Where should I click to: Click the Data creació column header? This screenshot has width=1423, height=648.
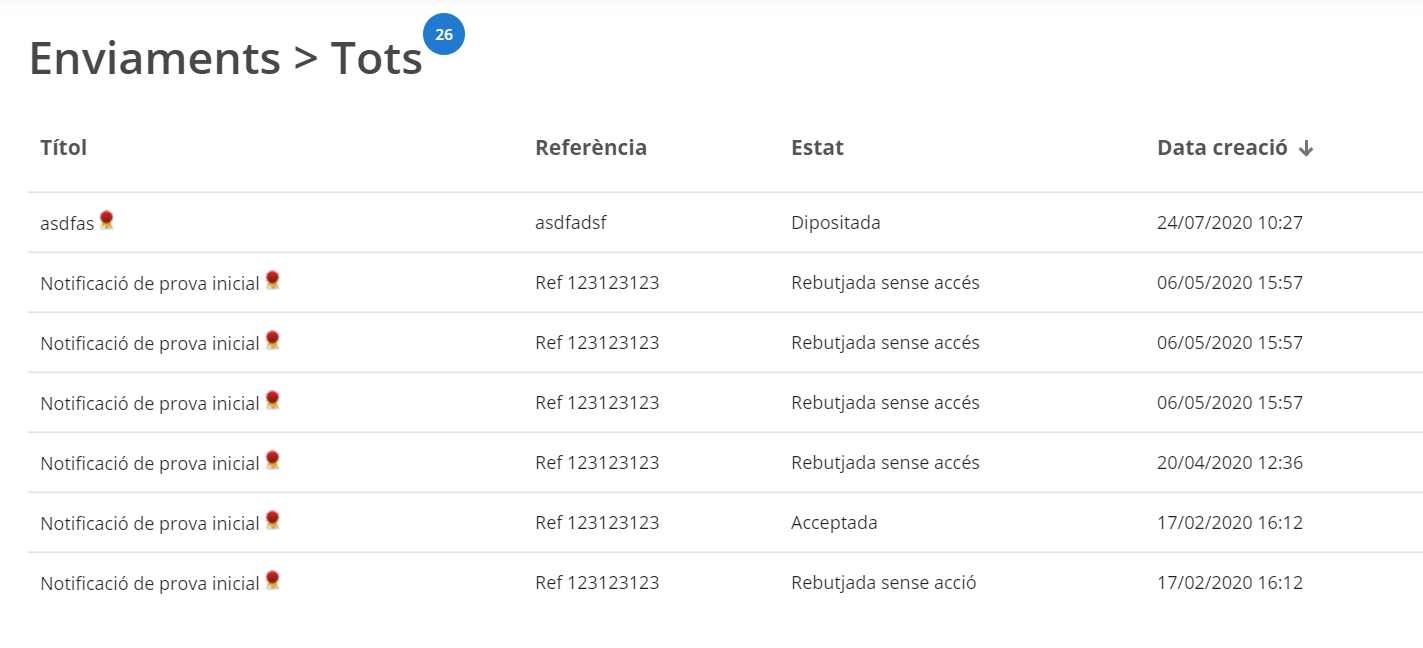(1222, 147)
